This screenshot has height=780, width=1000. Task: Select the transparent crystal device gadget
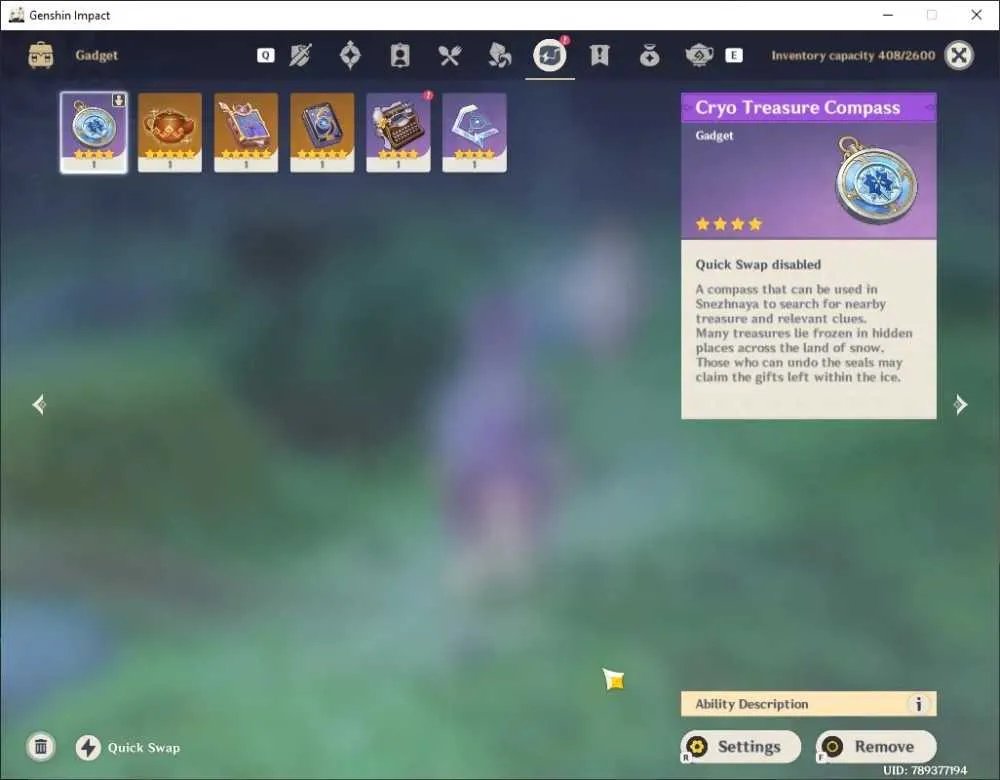pos(474,133)
